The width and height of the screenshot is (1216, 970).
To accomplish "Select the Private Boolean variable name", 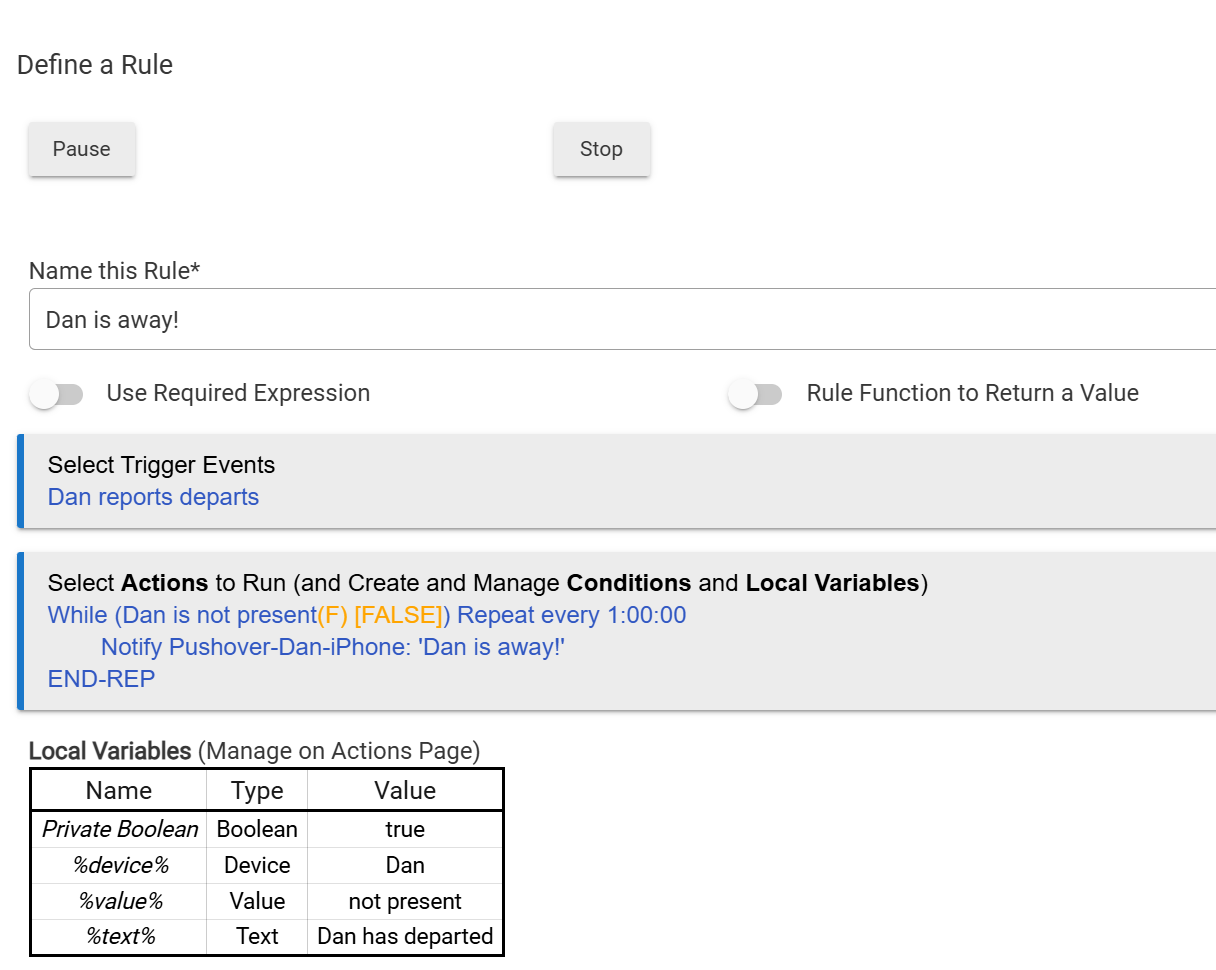I will [120, 829].
